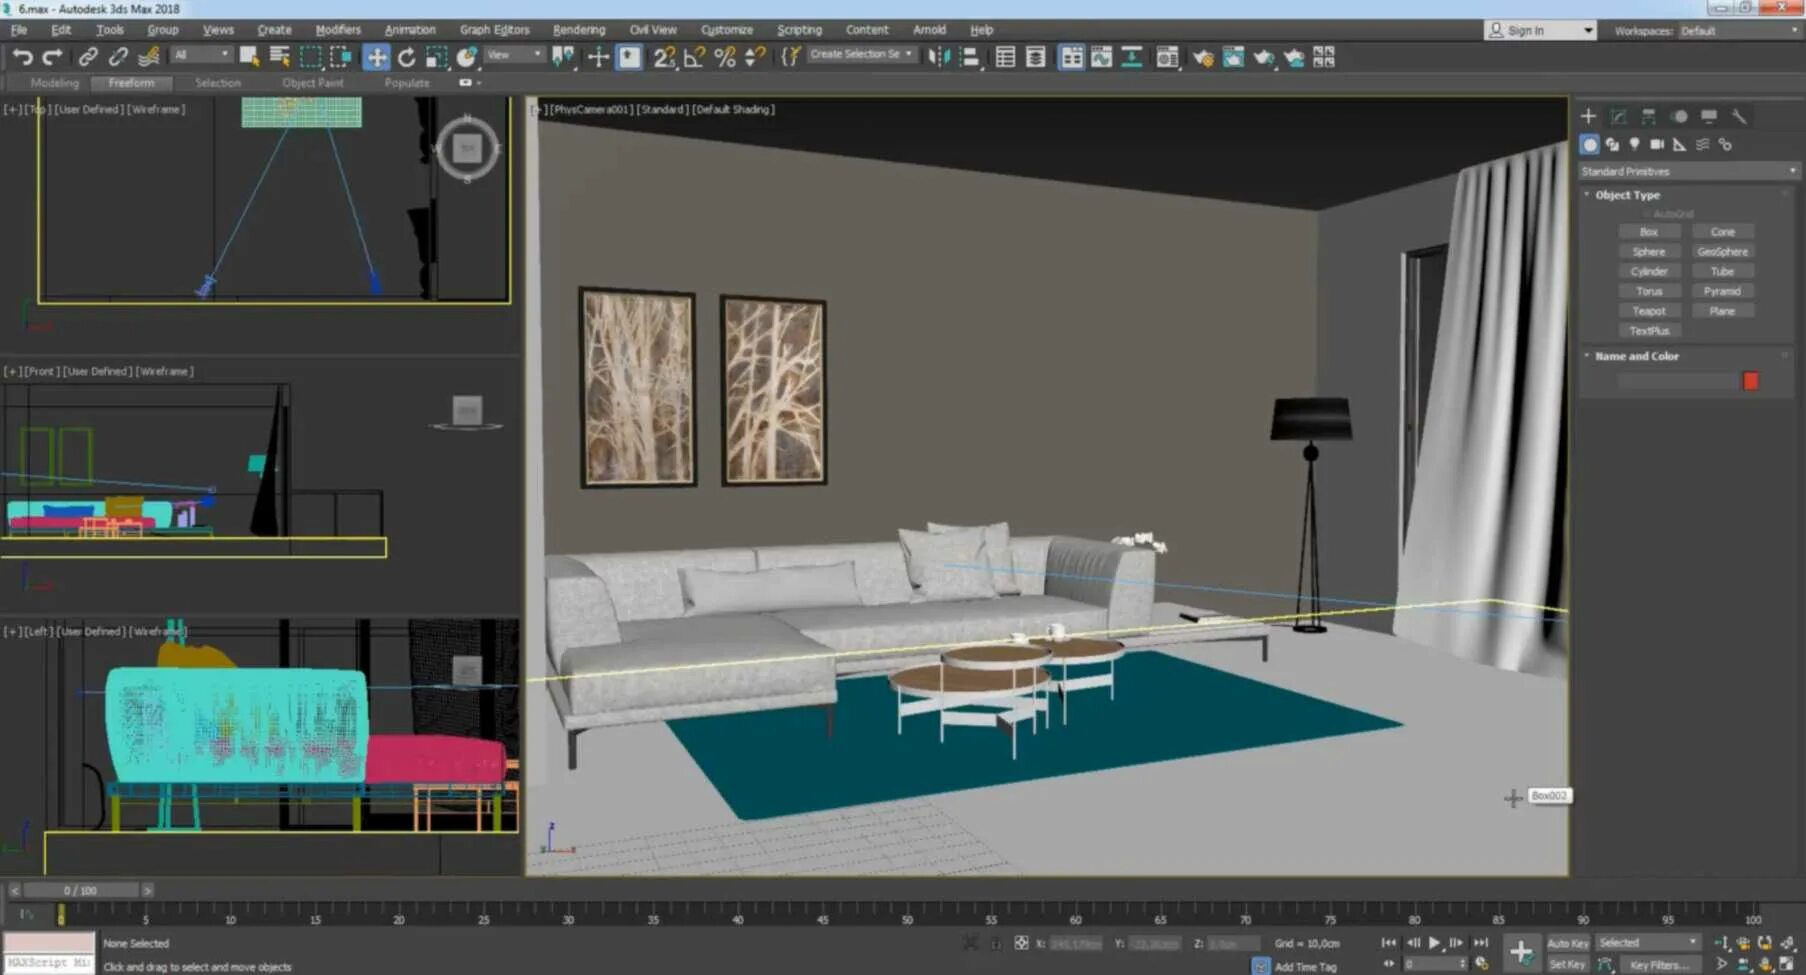Collapse the Object Type rollout
The height and width of the screenshot is (975, 1806).
1627,195
